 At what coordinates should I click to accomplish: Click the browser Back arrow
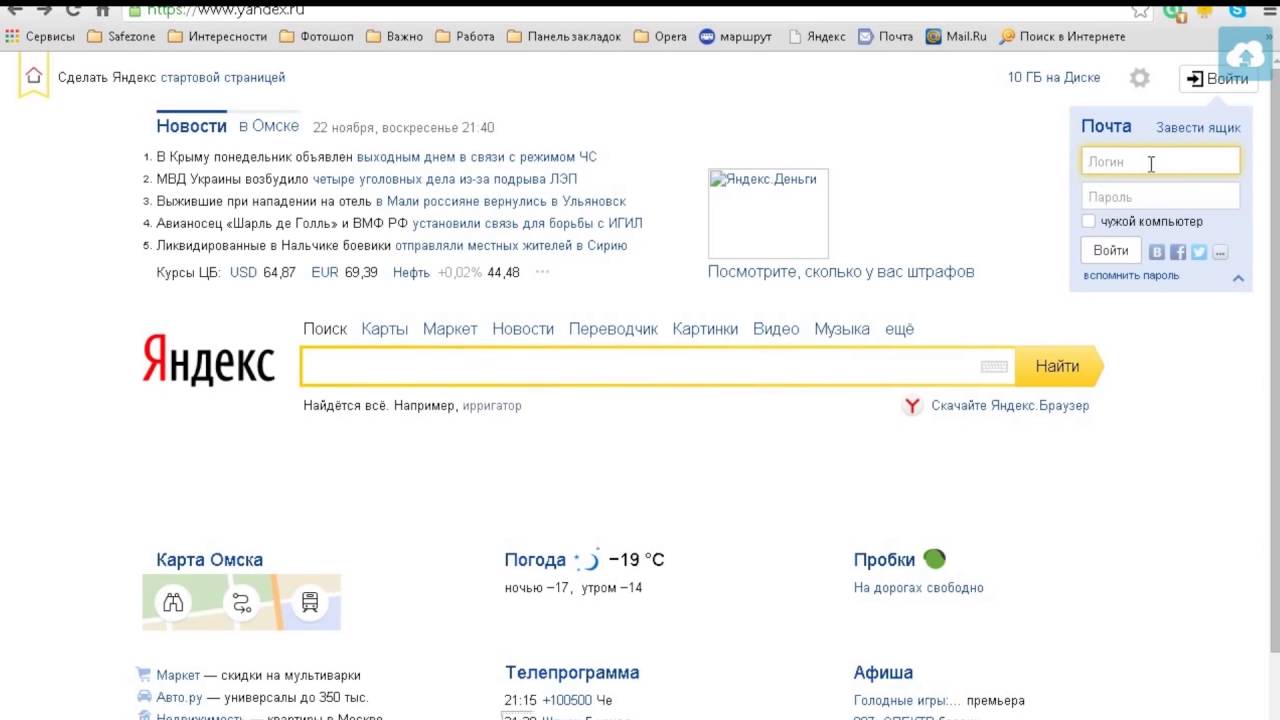point(14,9)
